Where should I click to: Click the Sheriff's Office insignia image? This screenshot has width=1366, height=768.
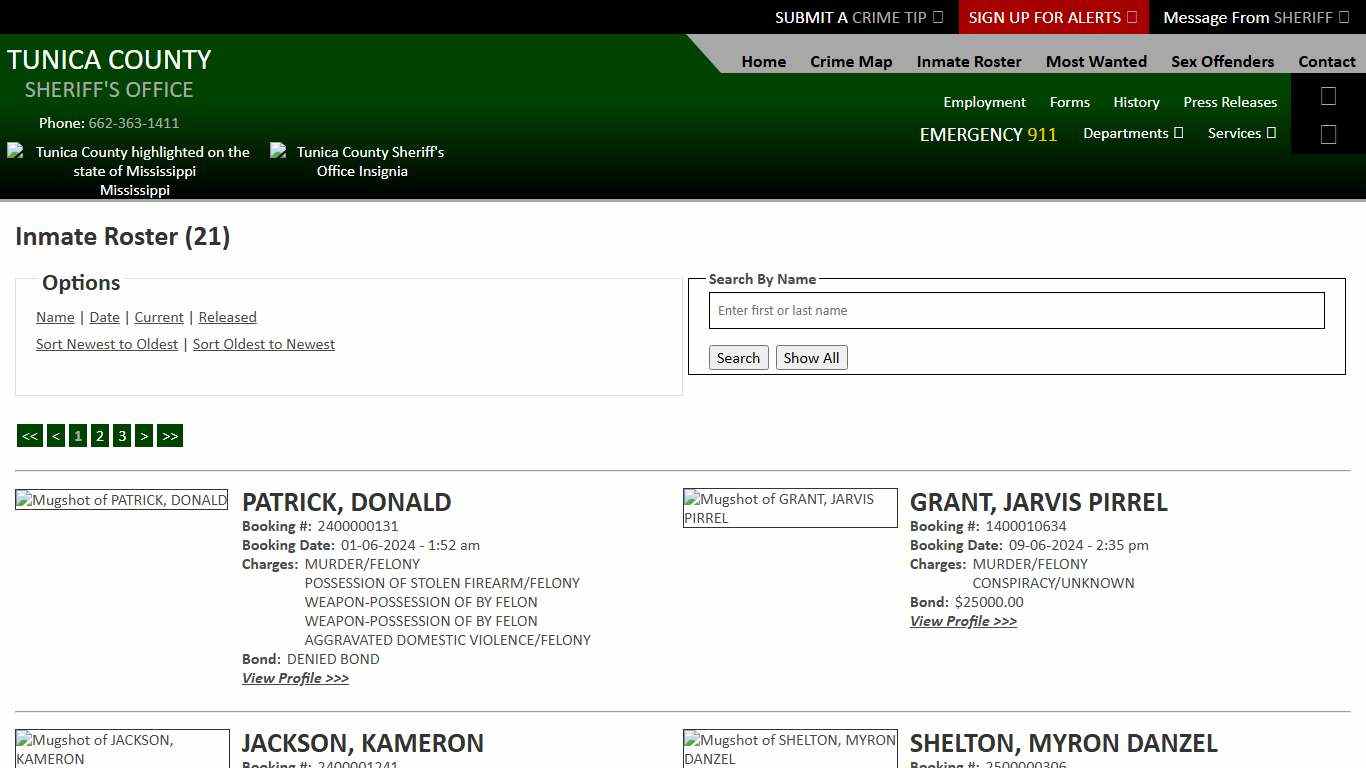pyautogui.click(x=363, y=160)
